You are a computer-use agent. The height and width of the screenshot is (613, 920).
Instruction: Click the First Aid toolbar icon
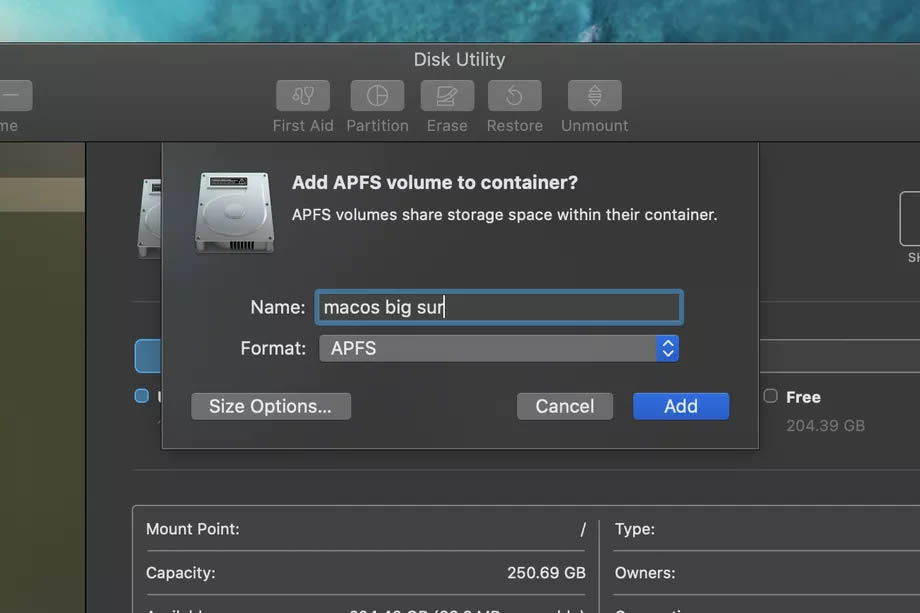[302, 96]
